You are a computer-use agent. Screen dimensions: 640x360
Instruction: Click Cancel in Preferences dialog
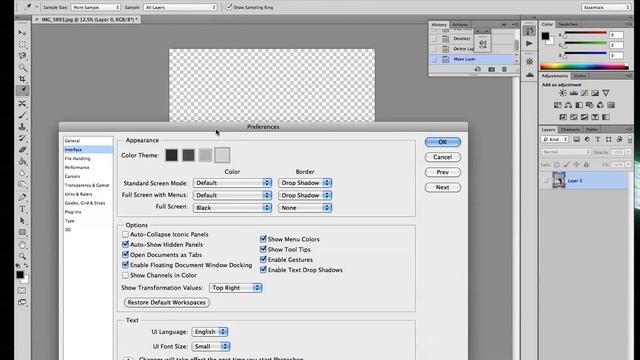443,157
